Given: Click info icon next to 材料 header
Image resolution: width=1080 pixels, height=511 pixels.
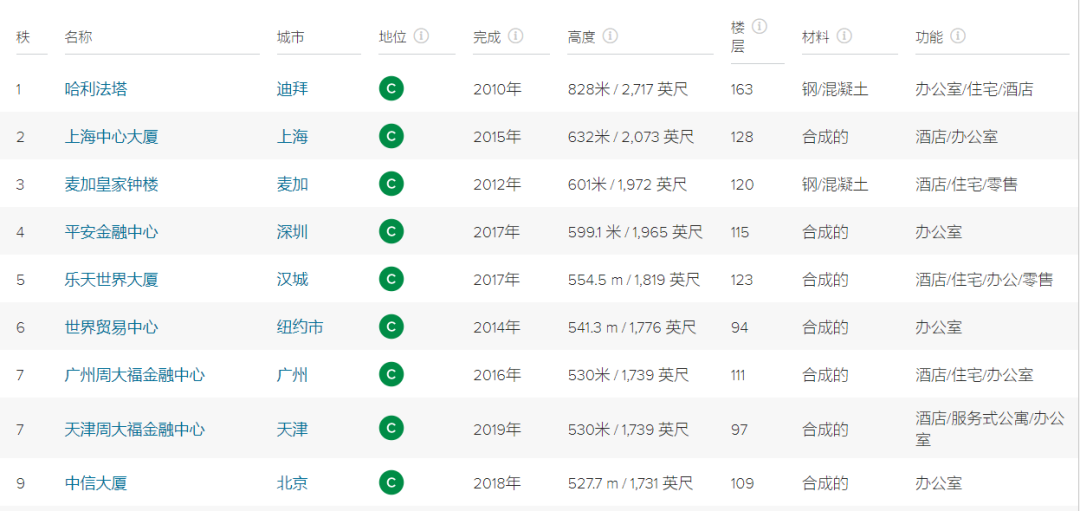Looking at the screenshot, I should 844,36.
